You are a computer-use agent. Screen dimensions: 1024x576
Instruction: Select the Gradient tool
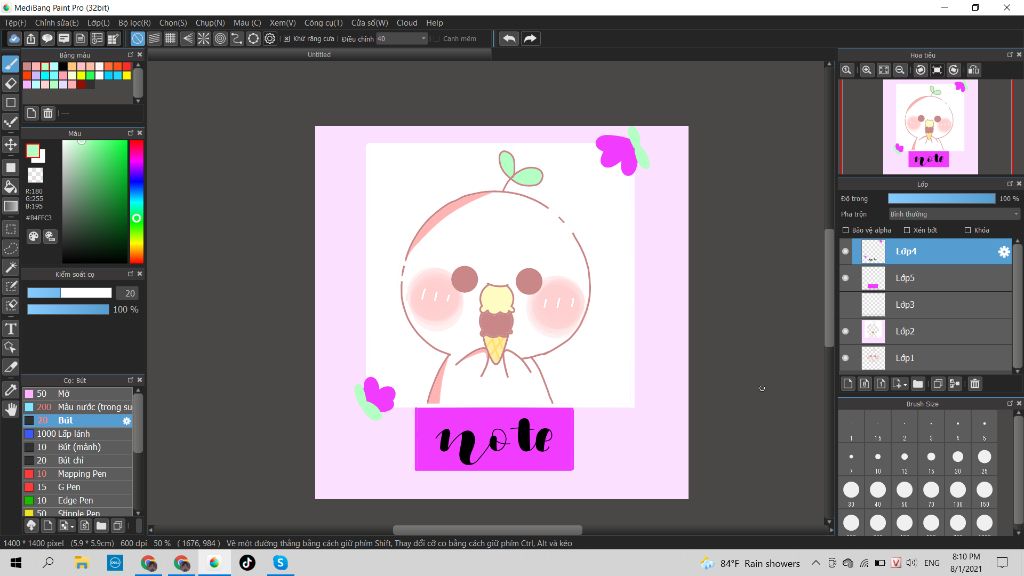coord(10,206)
